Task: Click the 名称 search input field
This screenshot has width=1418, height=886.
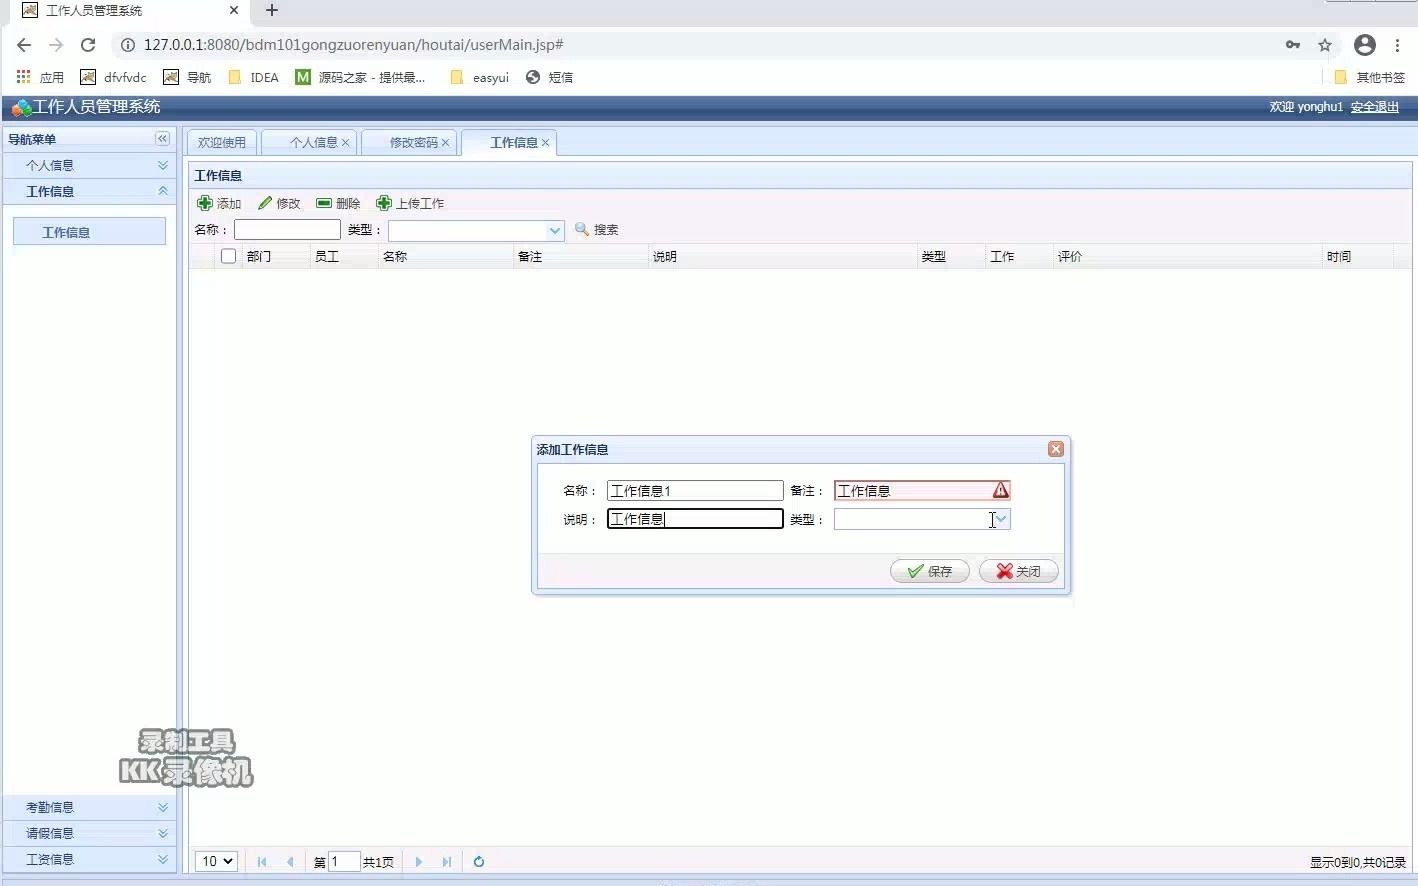Action: click(287, 230)
